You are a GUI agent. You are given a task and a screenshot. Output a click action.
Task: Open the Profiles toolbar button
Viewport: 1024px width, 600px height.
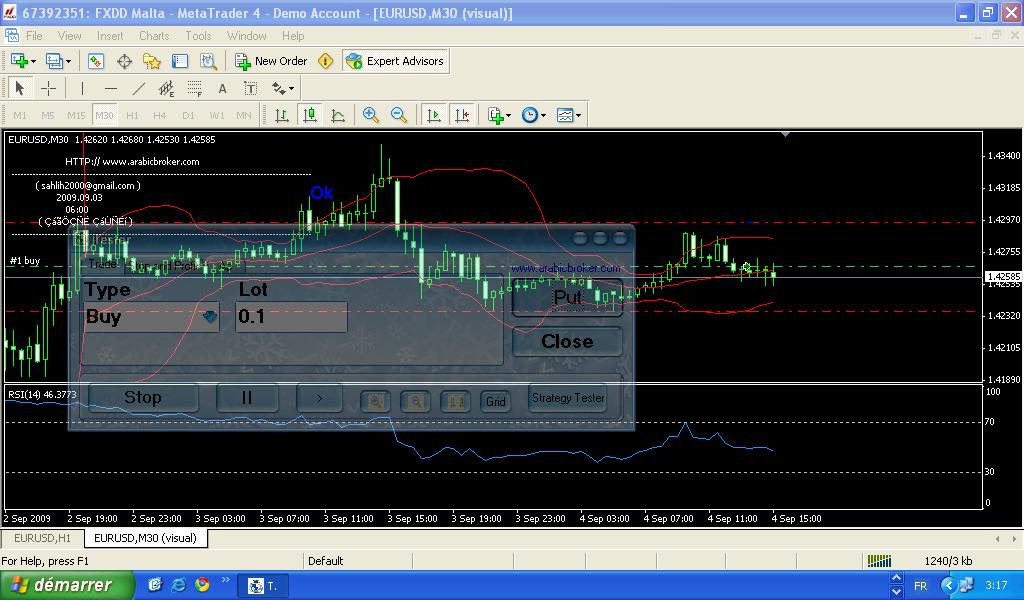point(54,61)
